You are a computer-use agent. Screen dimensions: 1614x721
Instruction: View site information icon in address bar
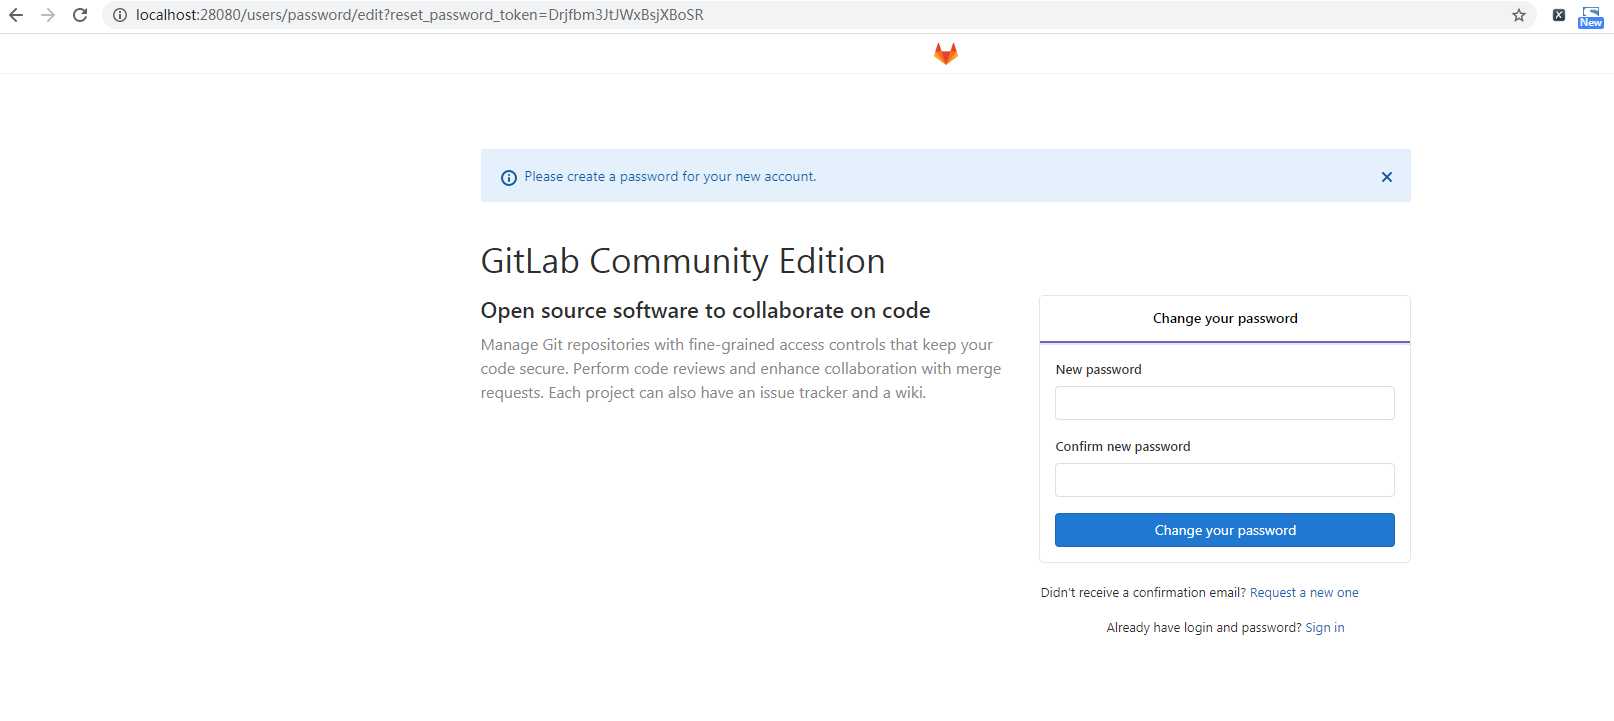(x=119, y=15)
